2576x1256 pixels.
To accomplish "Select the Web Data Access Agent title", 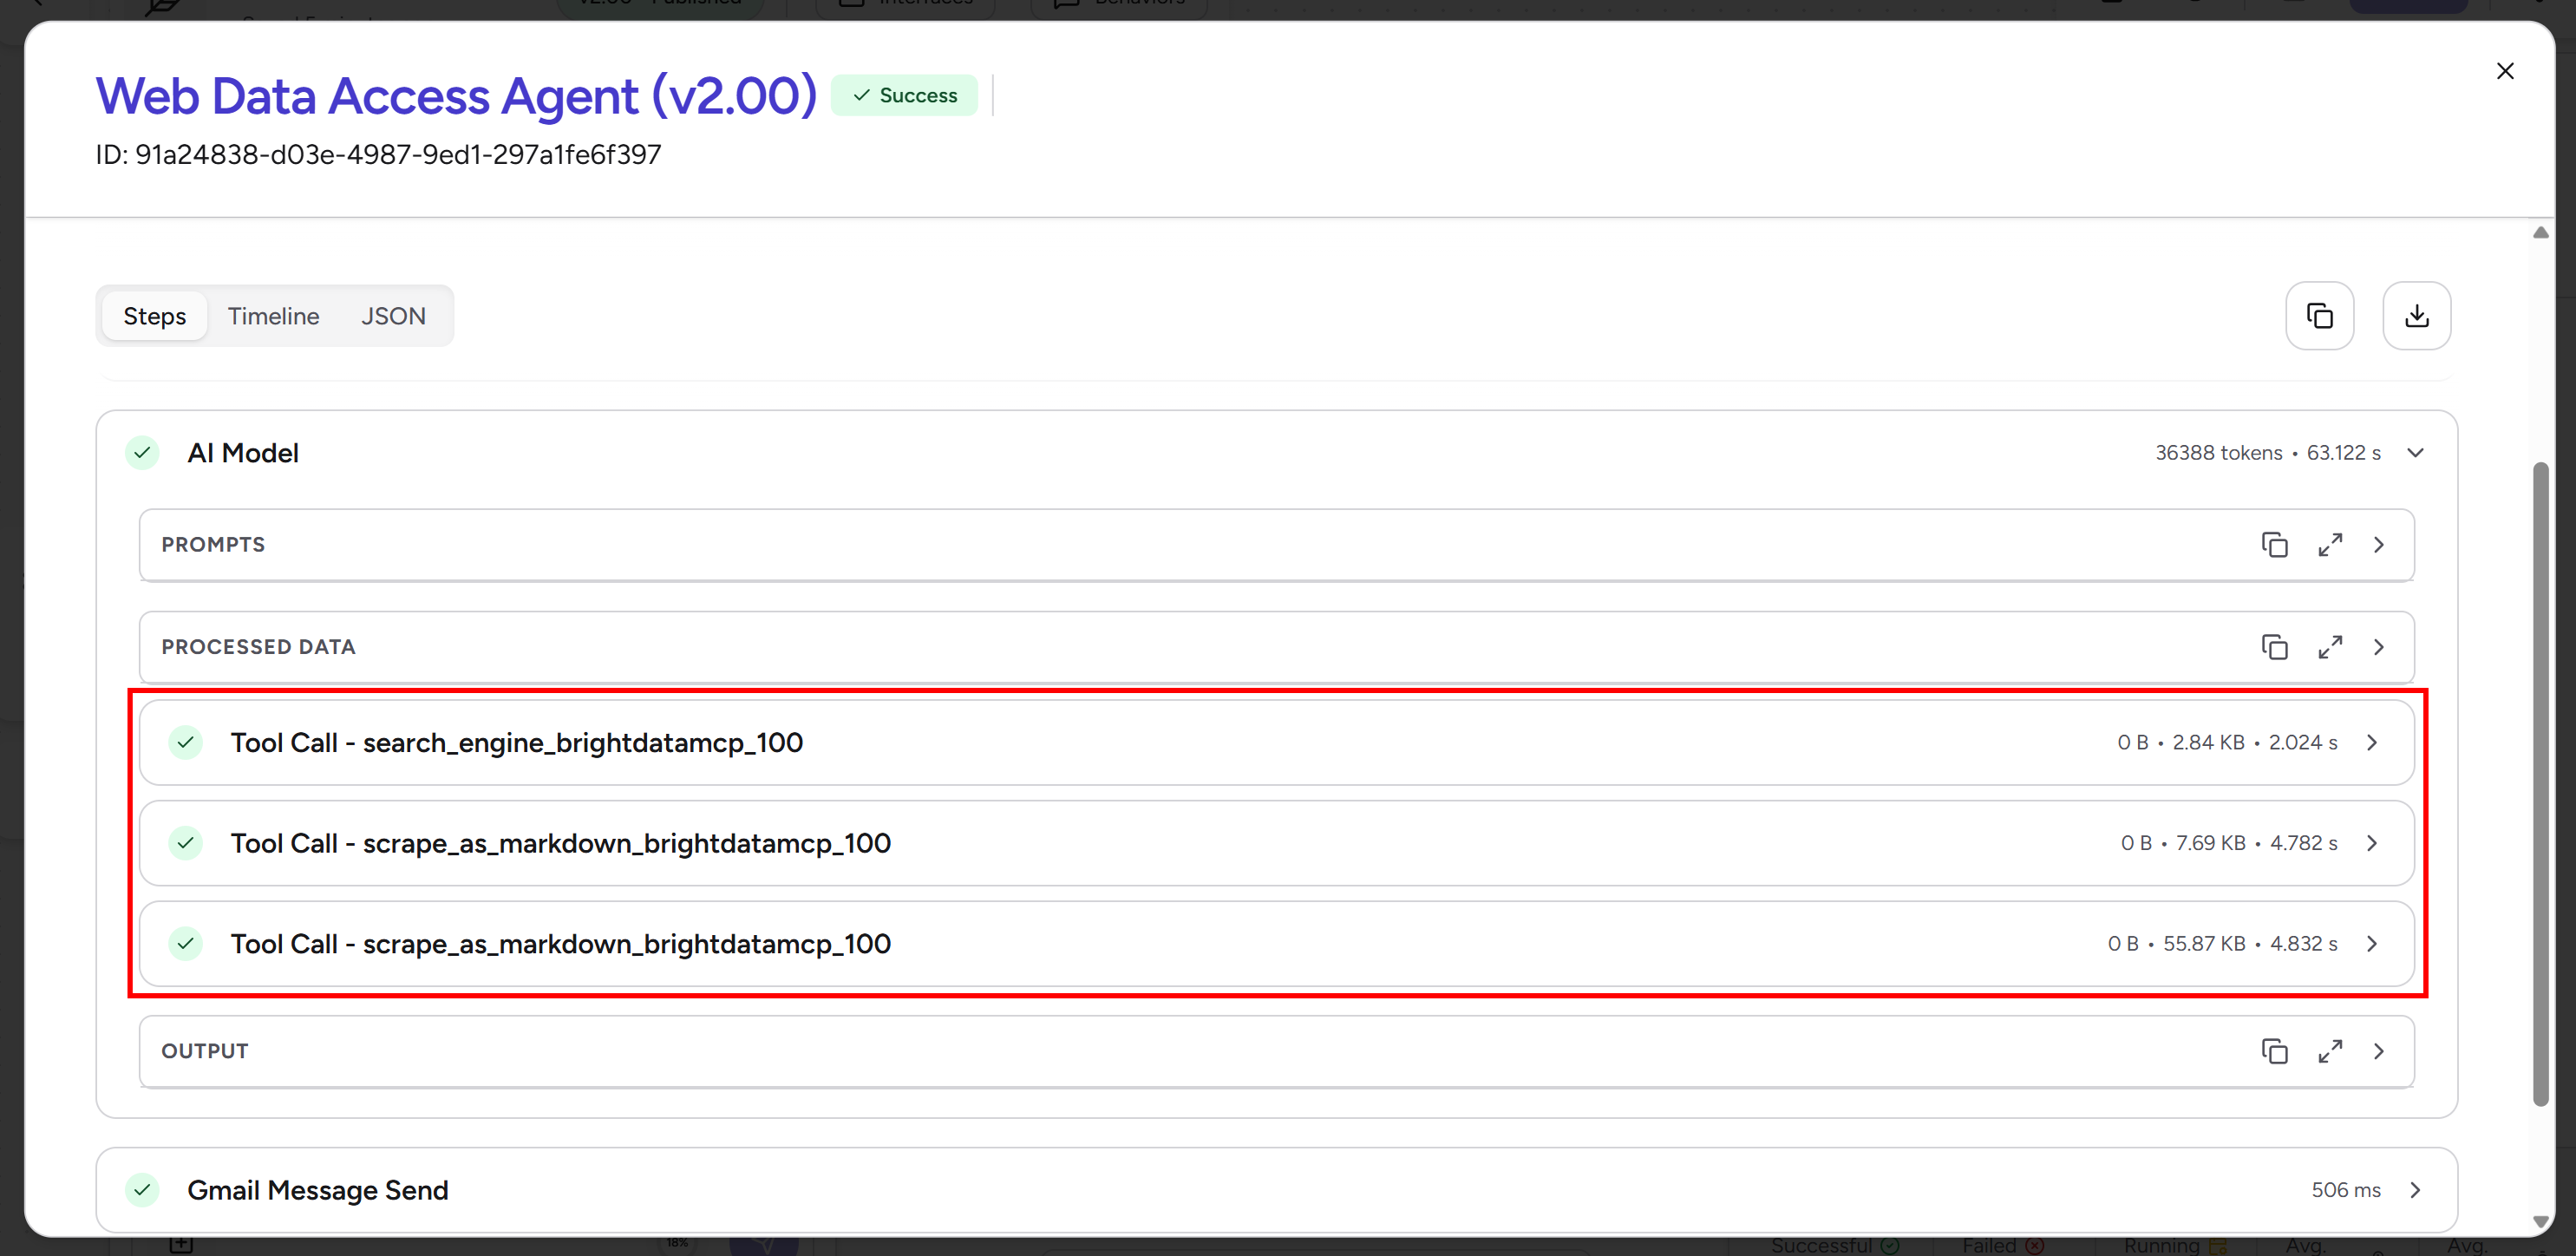I will (x=456, y=96).
